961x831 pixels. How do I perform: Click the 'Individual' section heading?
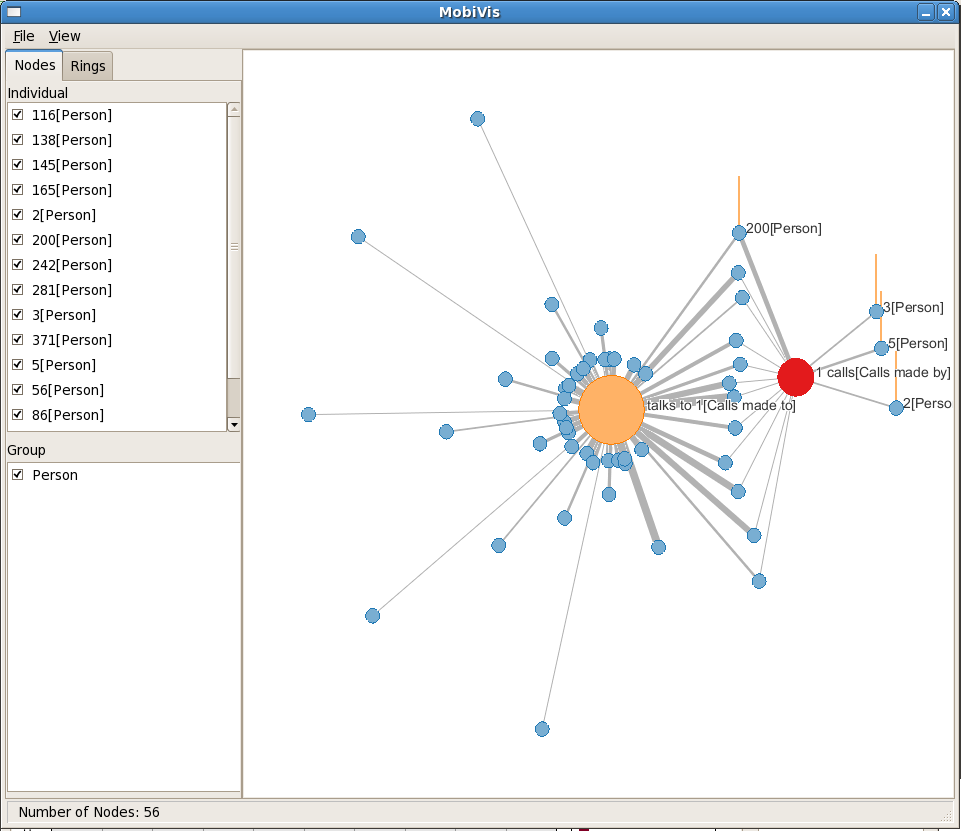tap(37, 93)
